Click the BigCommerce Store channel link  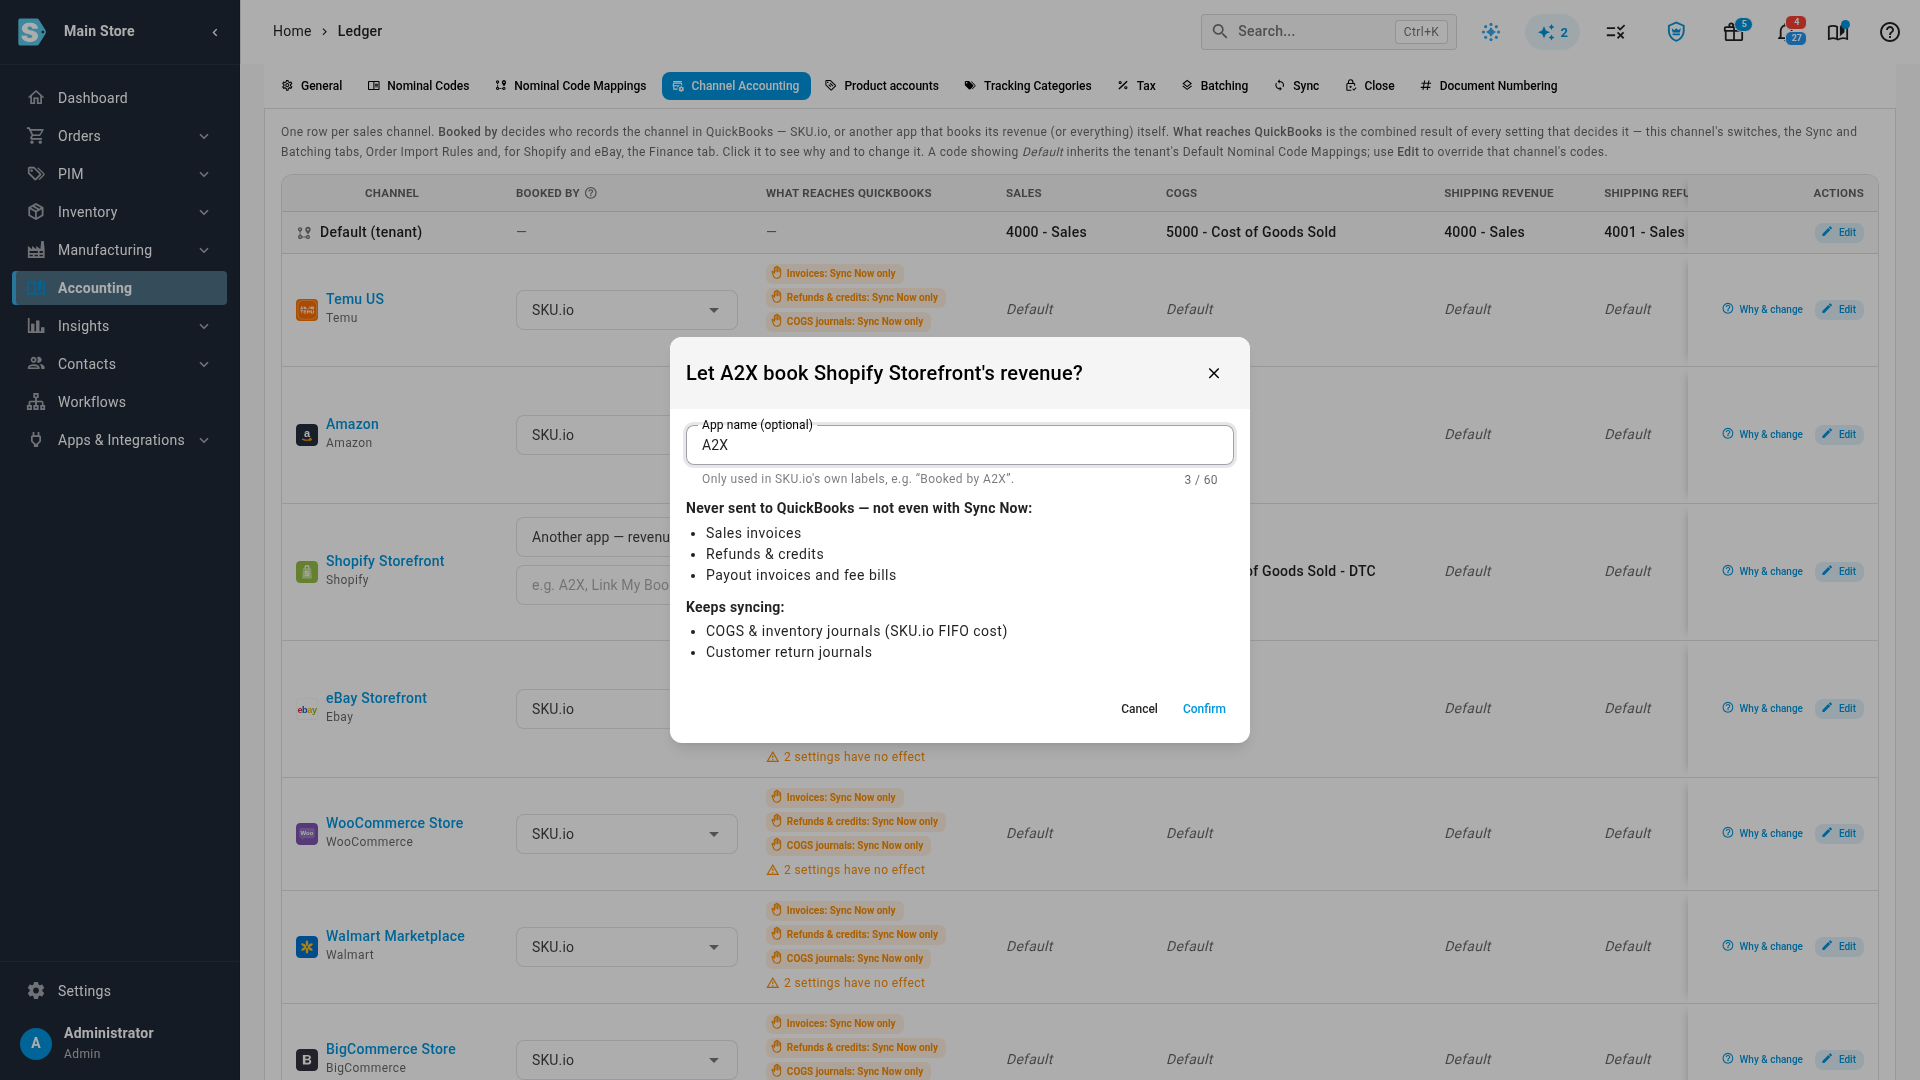pos(391,1049)
